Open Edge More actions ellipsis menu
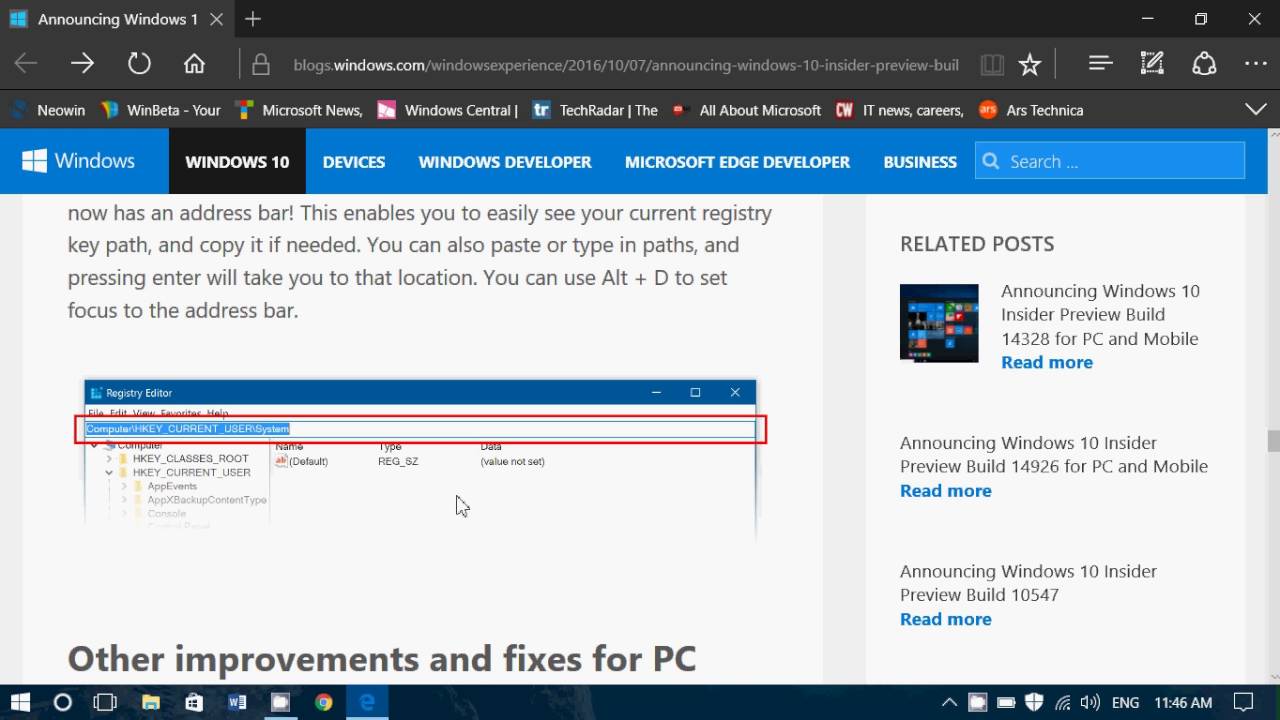The width and height of the screenshot is (1280, 720). 1256,64
